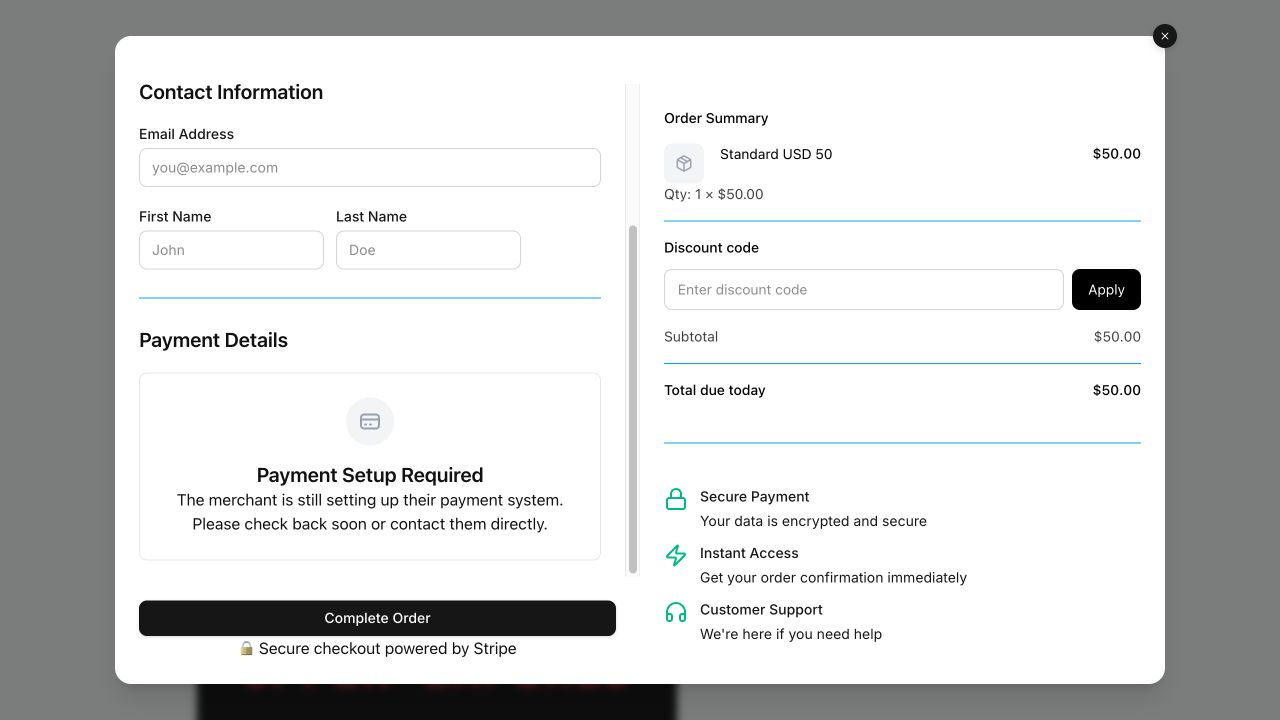1280x720 pixels.
Task: Click the Email Address label
Action: pos(186,134)
